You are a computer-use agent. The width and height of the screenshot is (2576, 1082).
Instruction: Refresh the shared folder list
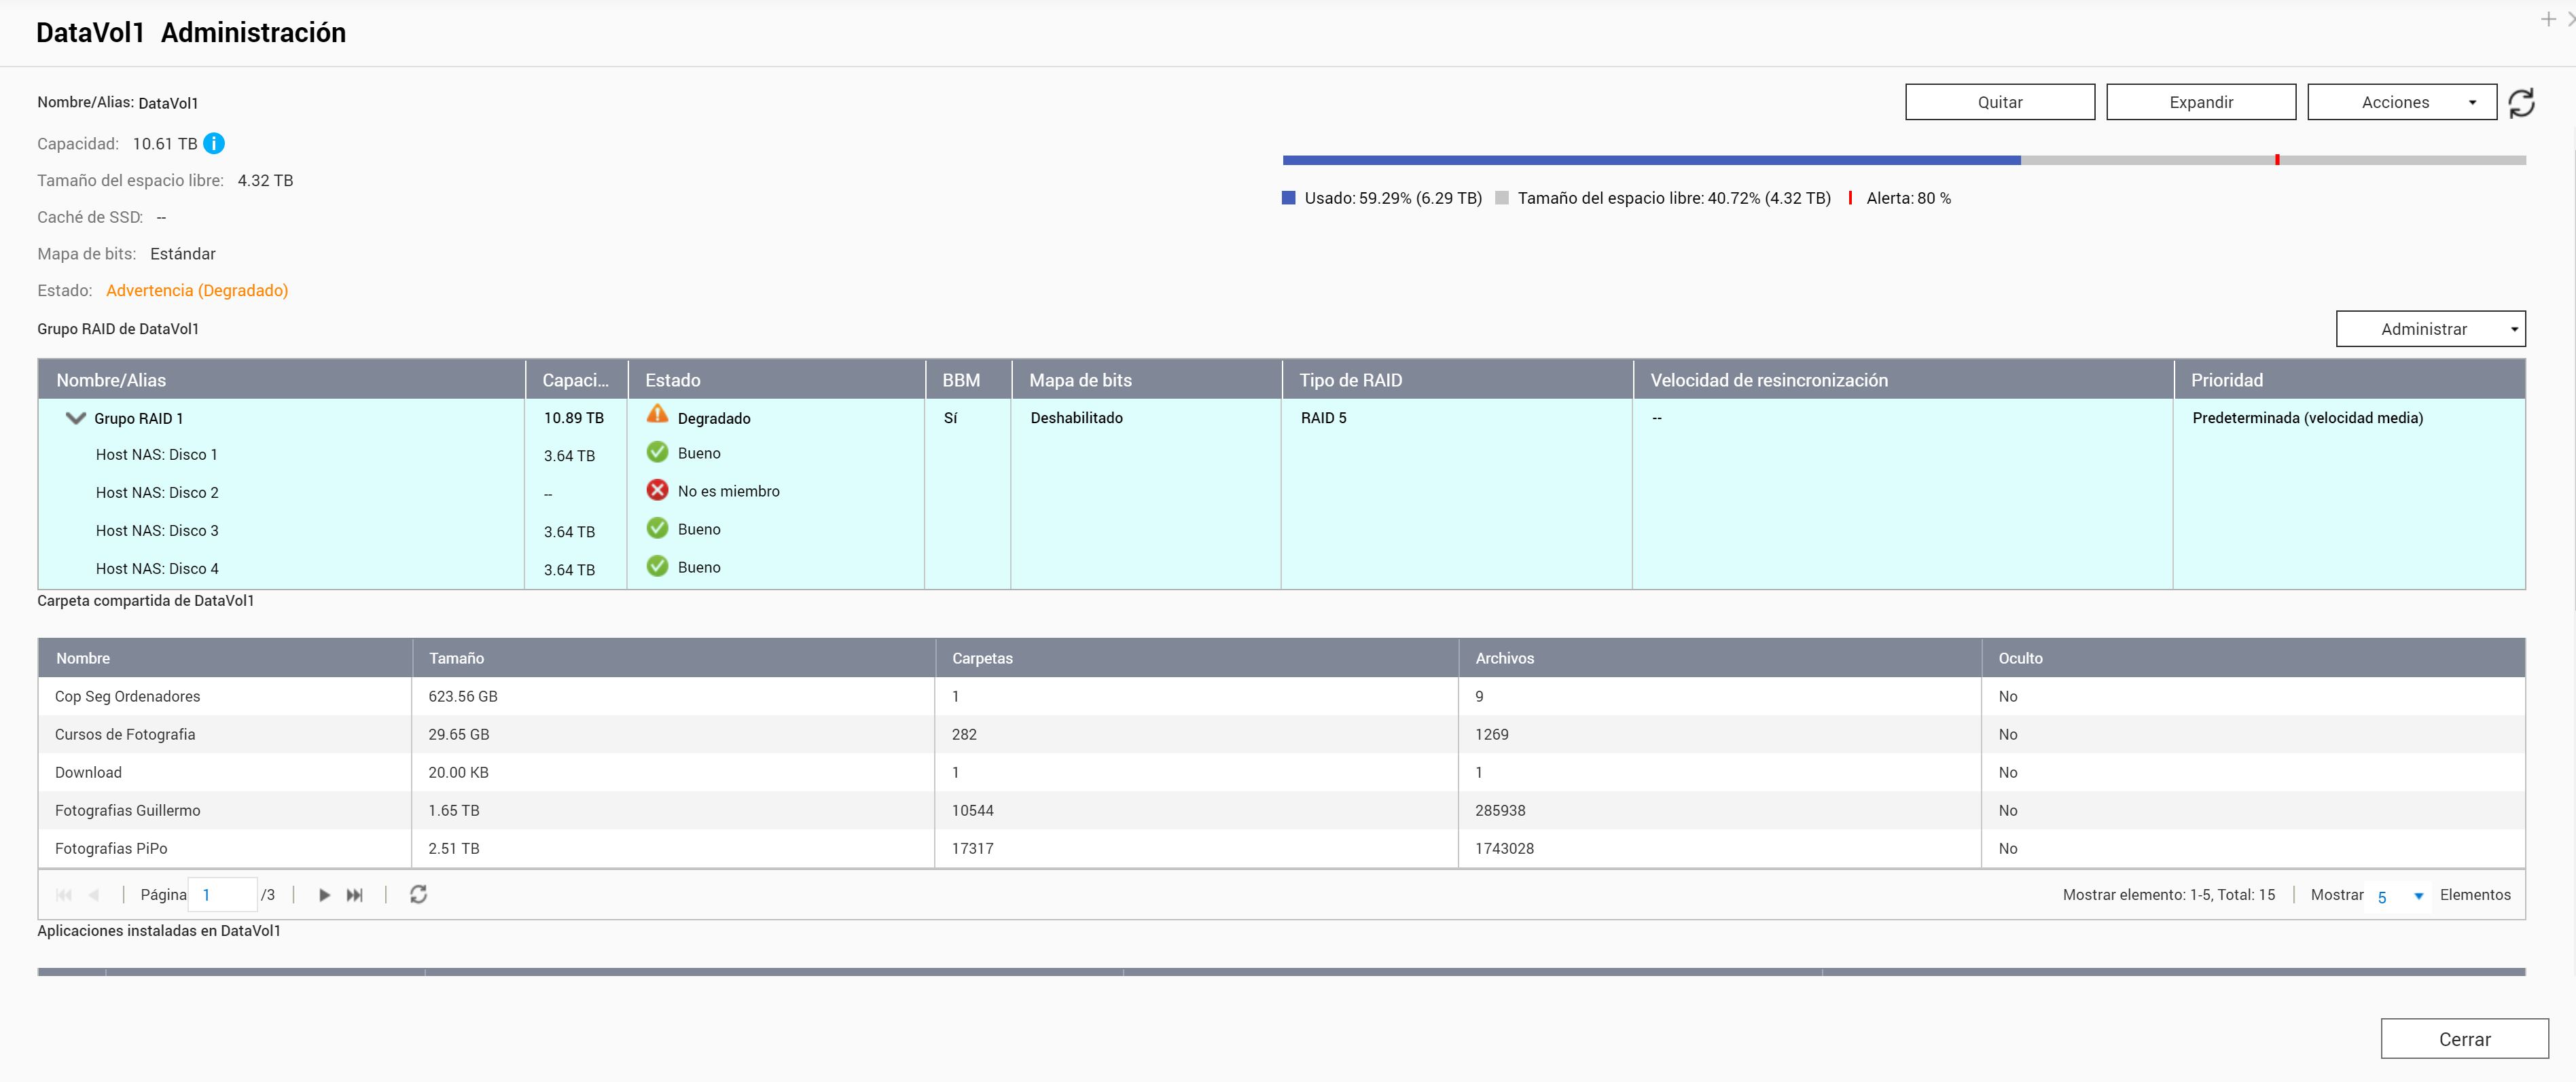418,895
